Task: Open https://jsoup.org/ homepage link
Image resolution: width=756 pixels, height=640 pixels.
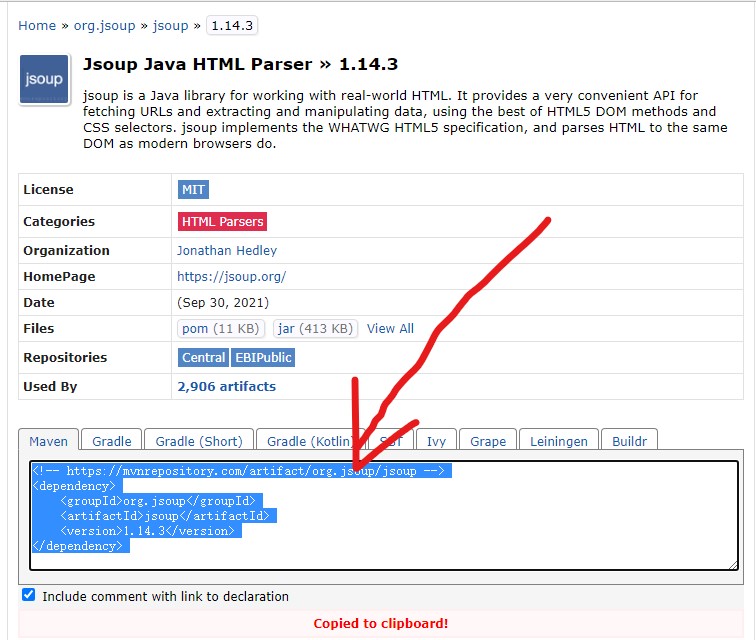Action: 231,276
